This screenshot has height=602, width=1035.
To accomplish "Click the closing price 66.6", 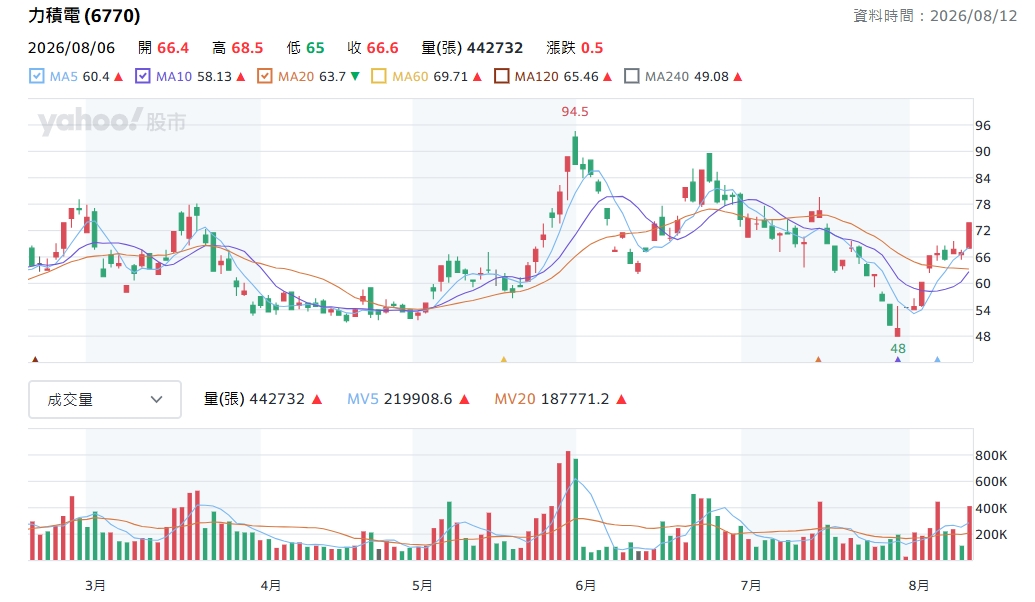I will 382,48.
